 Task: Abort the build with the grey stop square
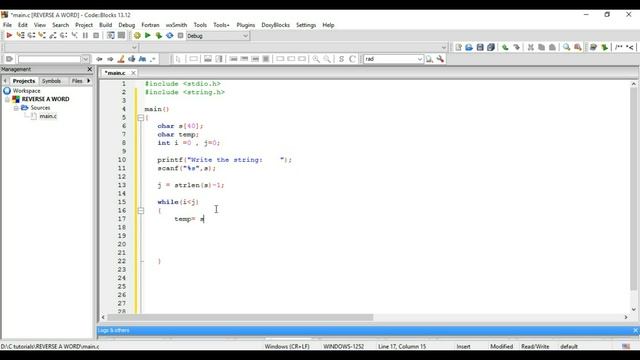tap(180, 36)
